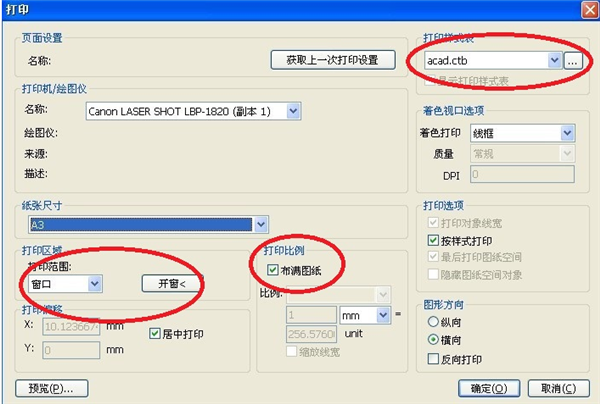Click the 预览(P)... button
The width and height of the screenshot is (600, 404).
coord(52,388)
